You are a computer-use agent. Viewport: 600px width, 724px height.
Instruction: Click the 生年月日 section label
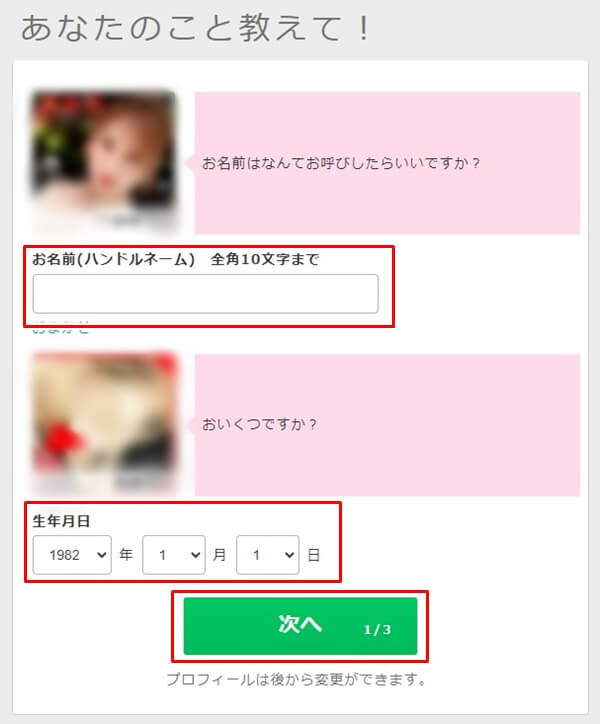click(x=61, y=521)
